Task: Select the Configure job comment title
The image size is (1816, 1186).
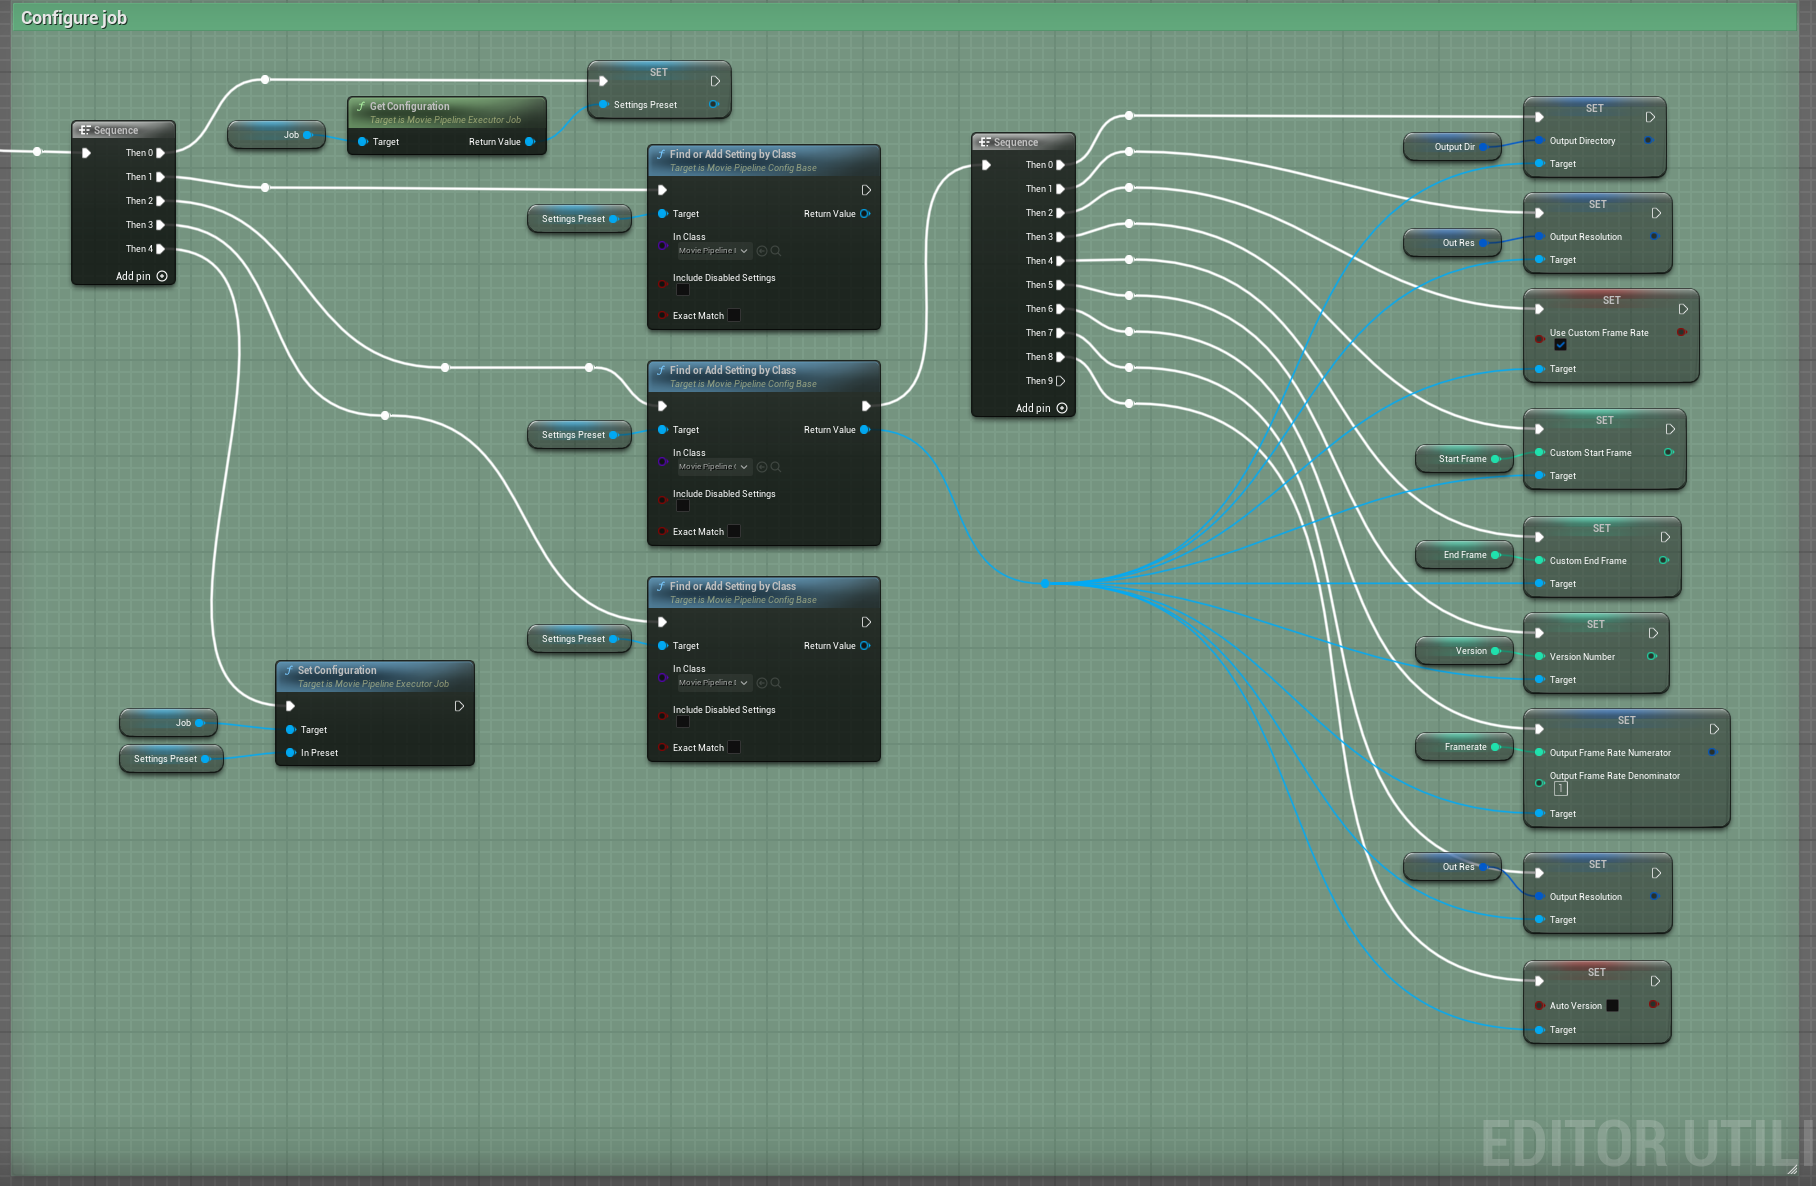Action: pos(74,18)
